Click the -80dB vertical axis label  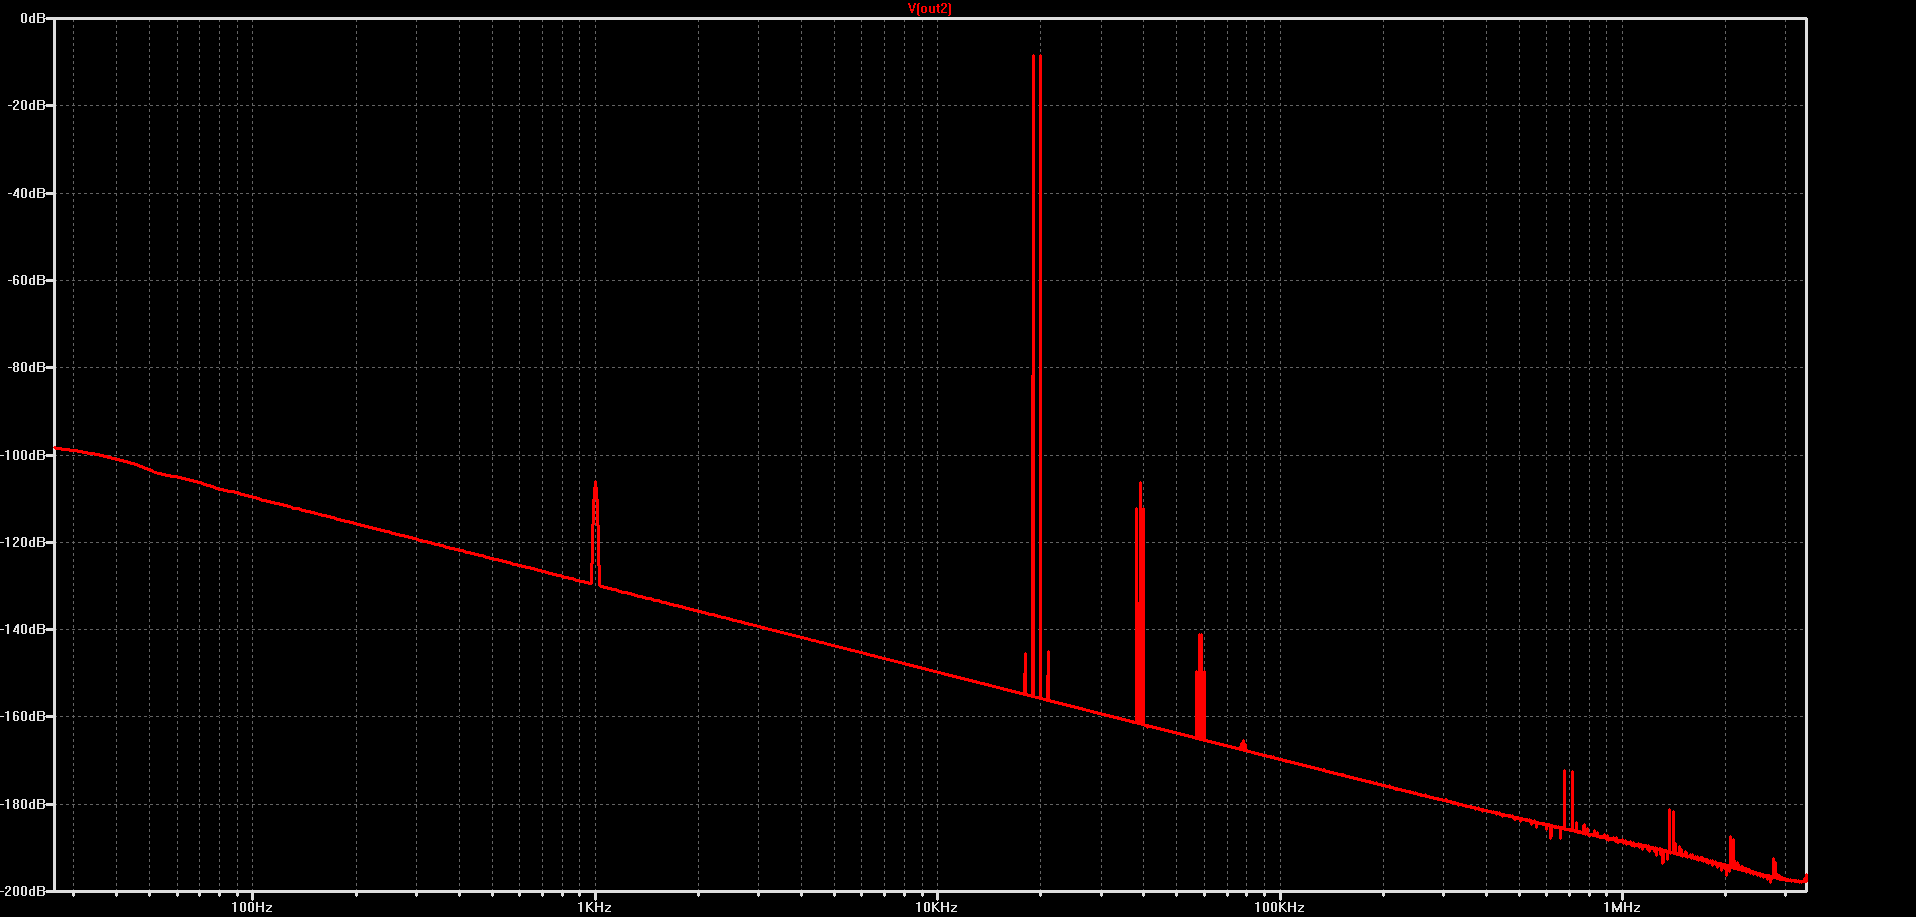(27, 367)
